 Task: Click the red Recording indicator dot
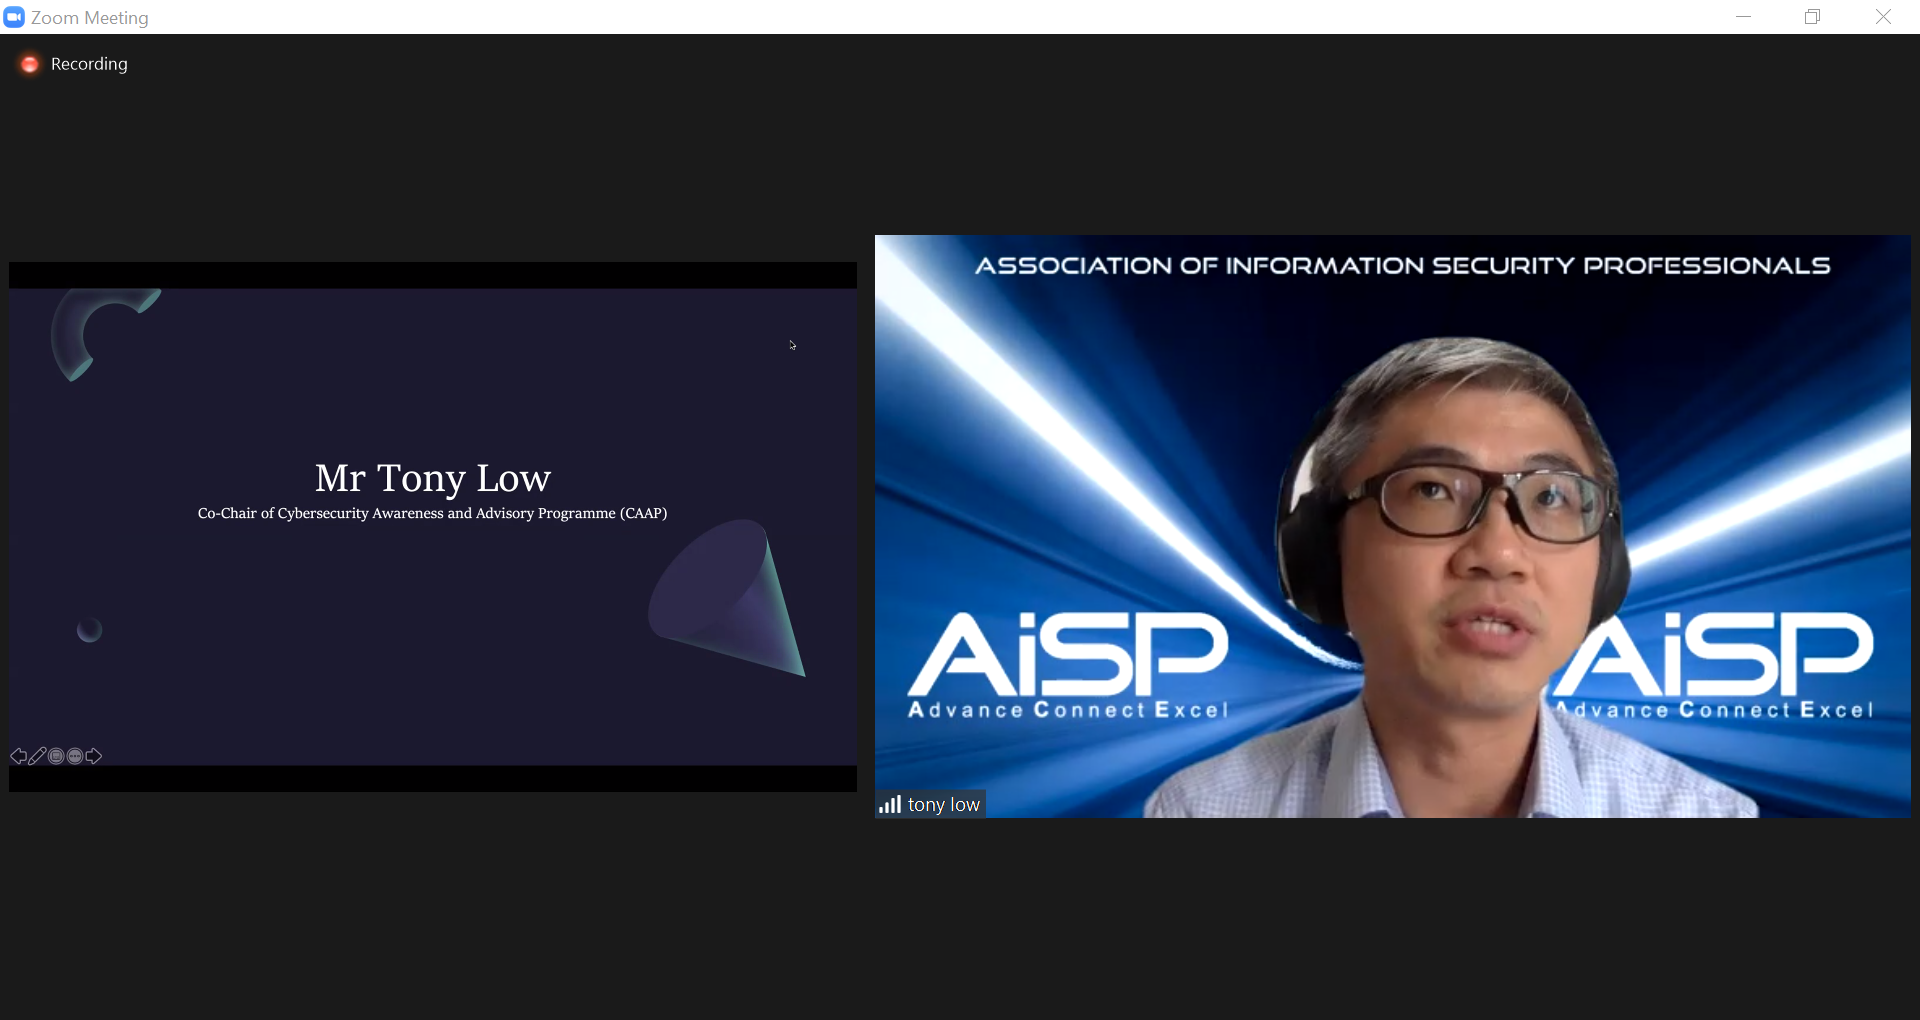pyautogui.click(x=30, y=64)
